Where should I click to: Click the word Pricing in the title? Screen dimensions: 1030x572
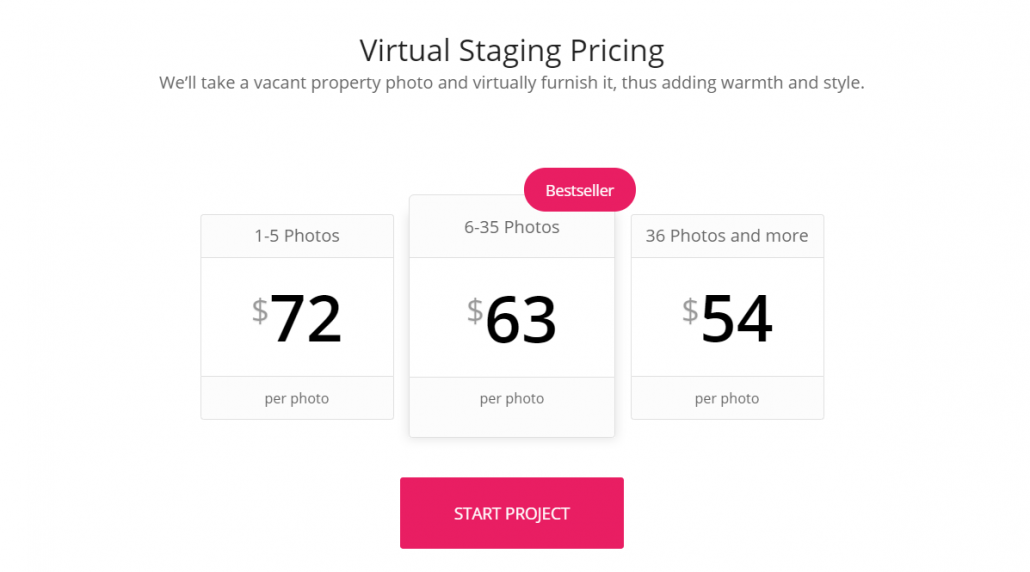617,51
